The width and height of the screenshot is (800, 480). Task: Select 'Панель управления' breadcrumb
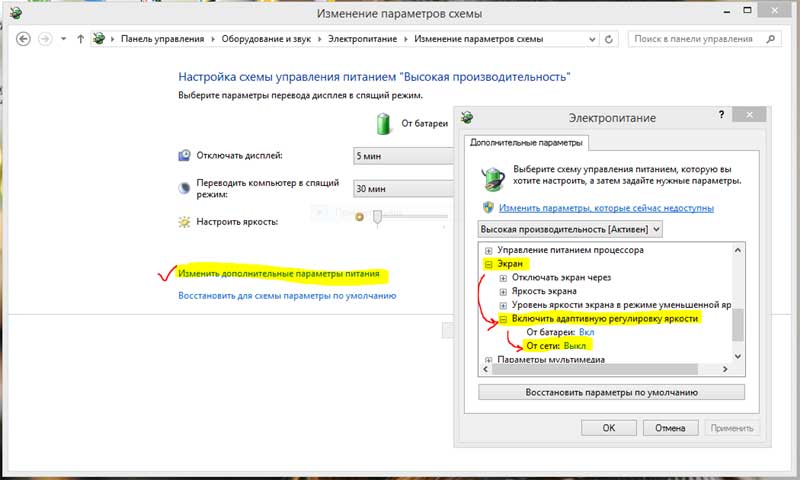162,39
